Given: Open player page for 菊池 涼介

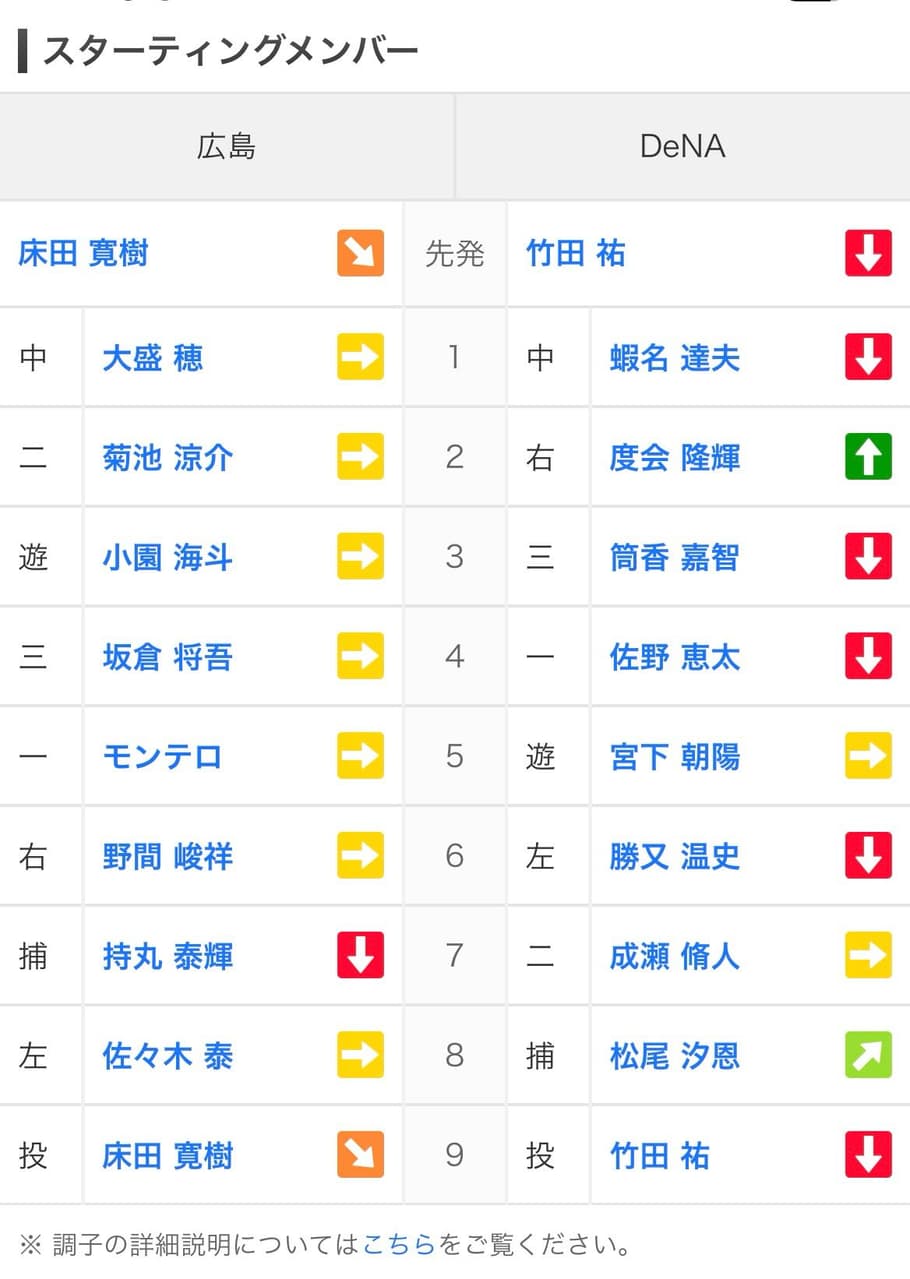Looking at the screenshot, I should tap(168, 457).
